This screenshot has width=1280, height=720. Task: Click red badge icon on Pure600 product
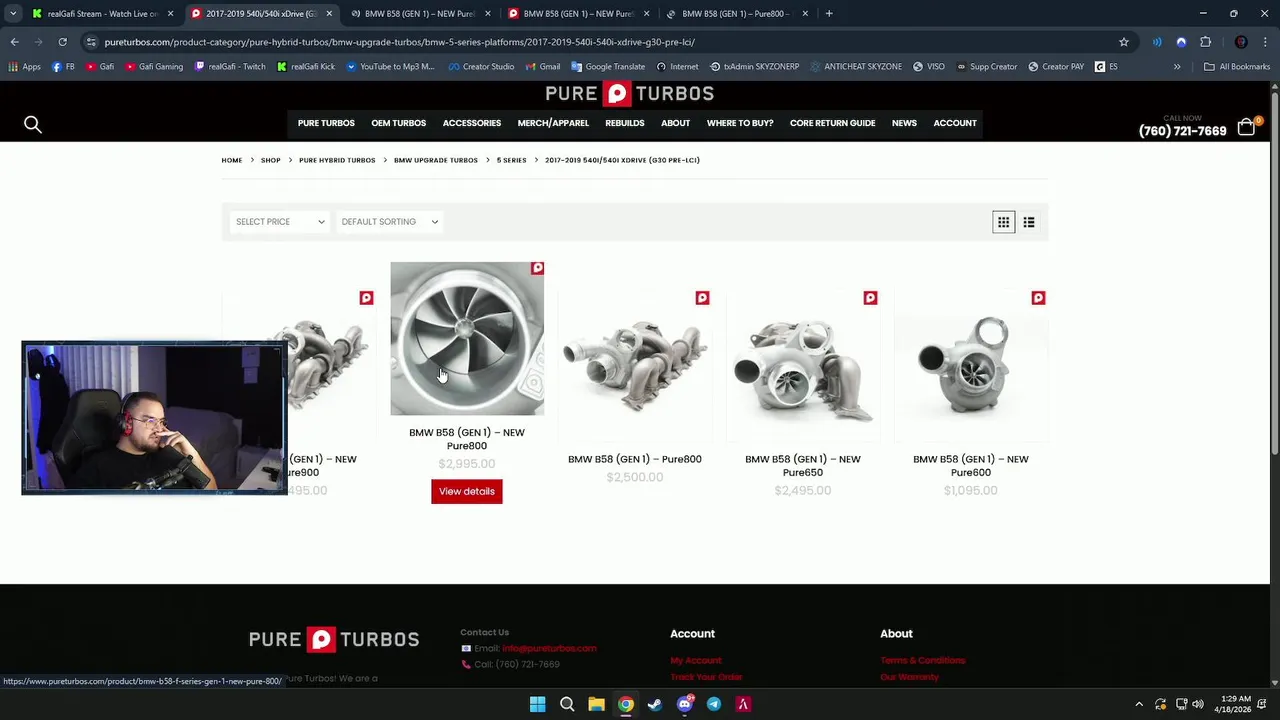tap(1038, 298)
